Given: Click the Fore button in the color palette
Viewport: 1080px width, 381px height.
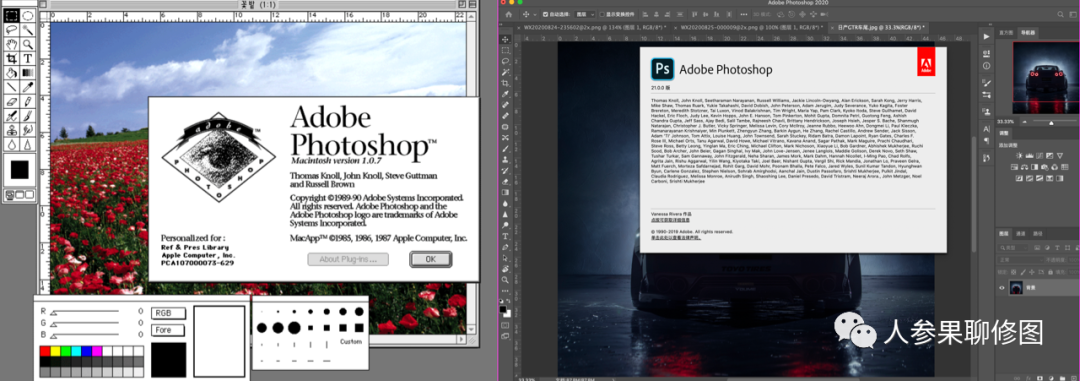Looking at the screenshot, I should pos(168,330).
